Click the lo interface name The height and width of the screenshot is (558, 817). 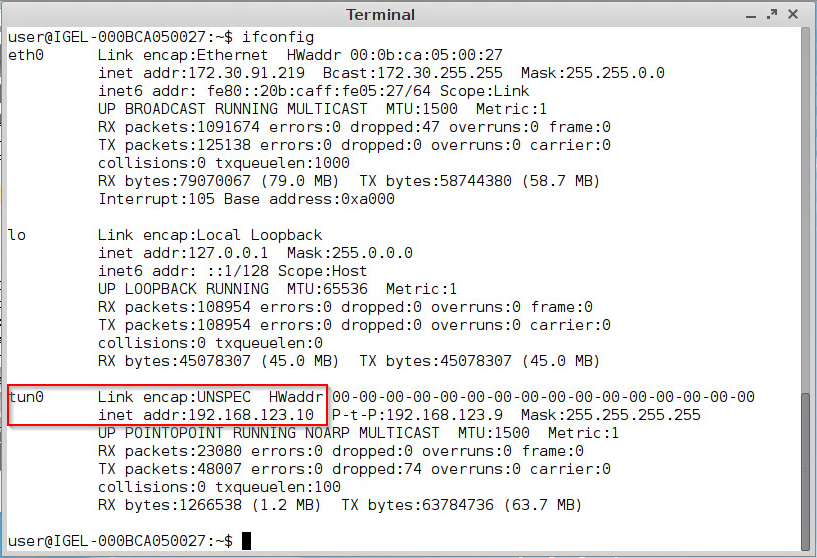[x=17, y=235]
